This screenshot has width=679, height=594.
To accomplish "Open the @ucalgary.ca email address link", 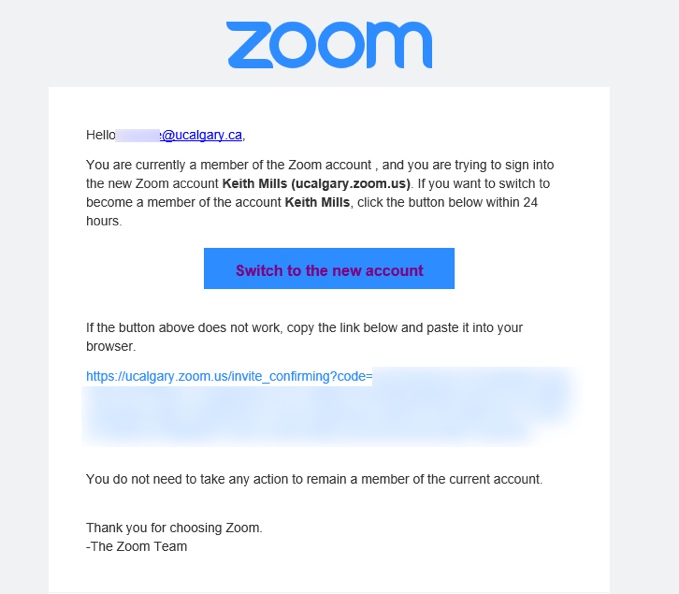I will (x=201, y=135).
